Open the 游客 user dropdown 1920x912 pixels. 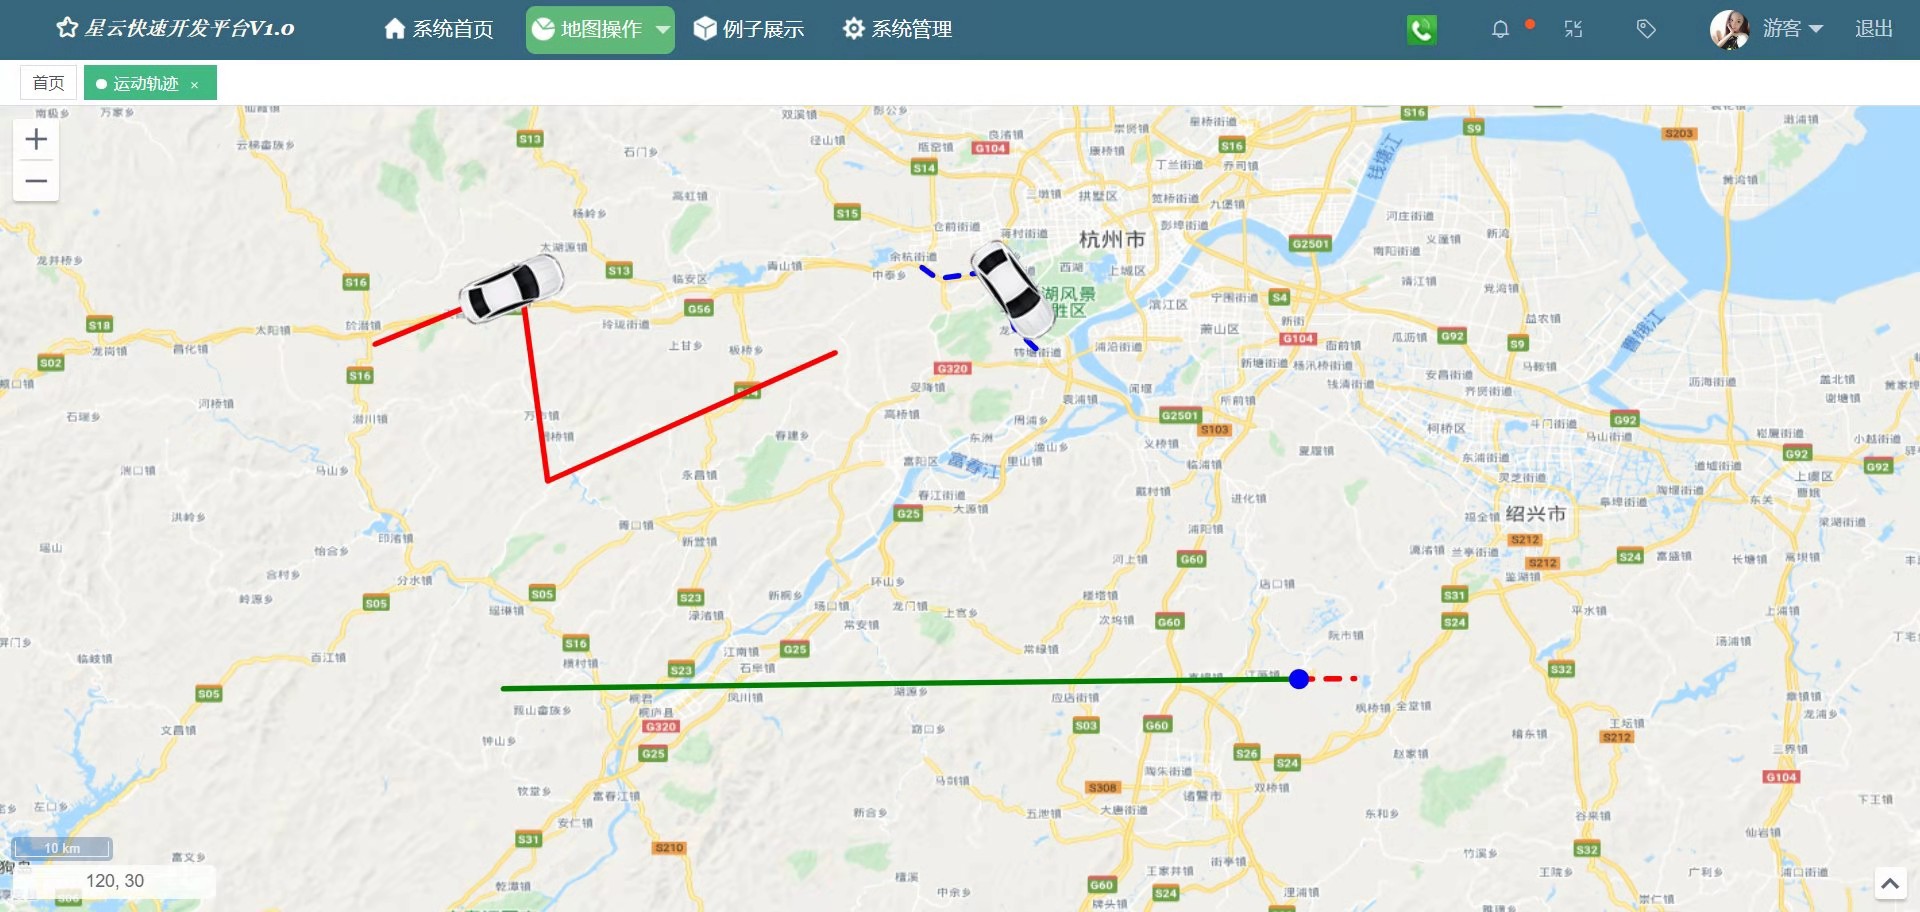1793,29
